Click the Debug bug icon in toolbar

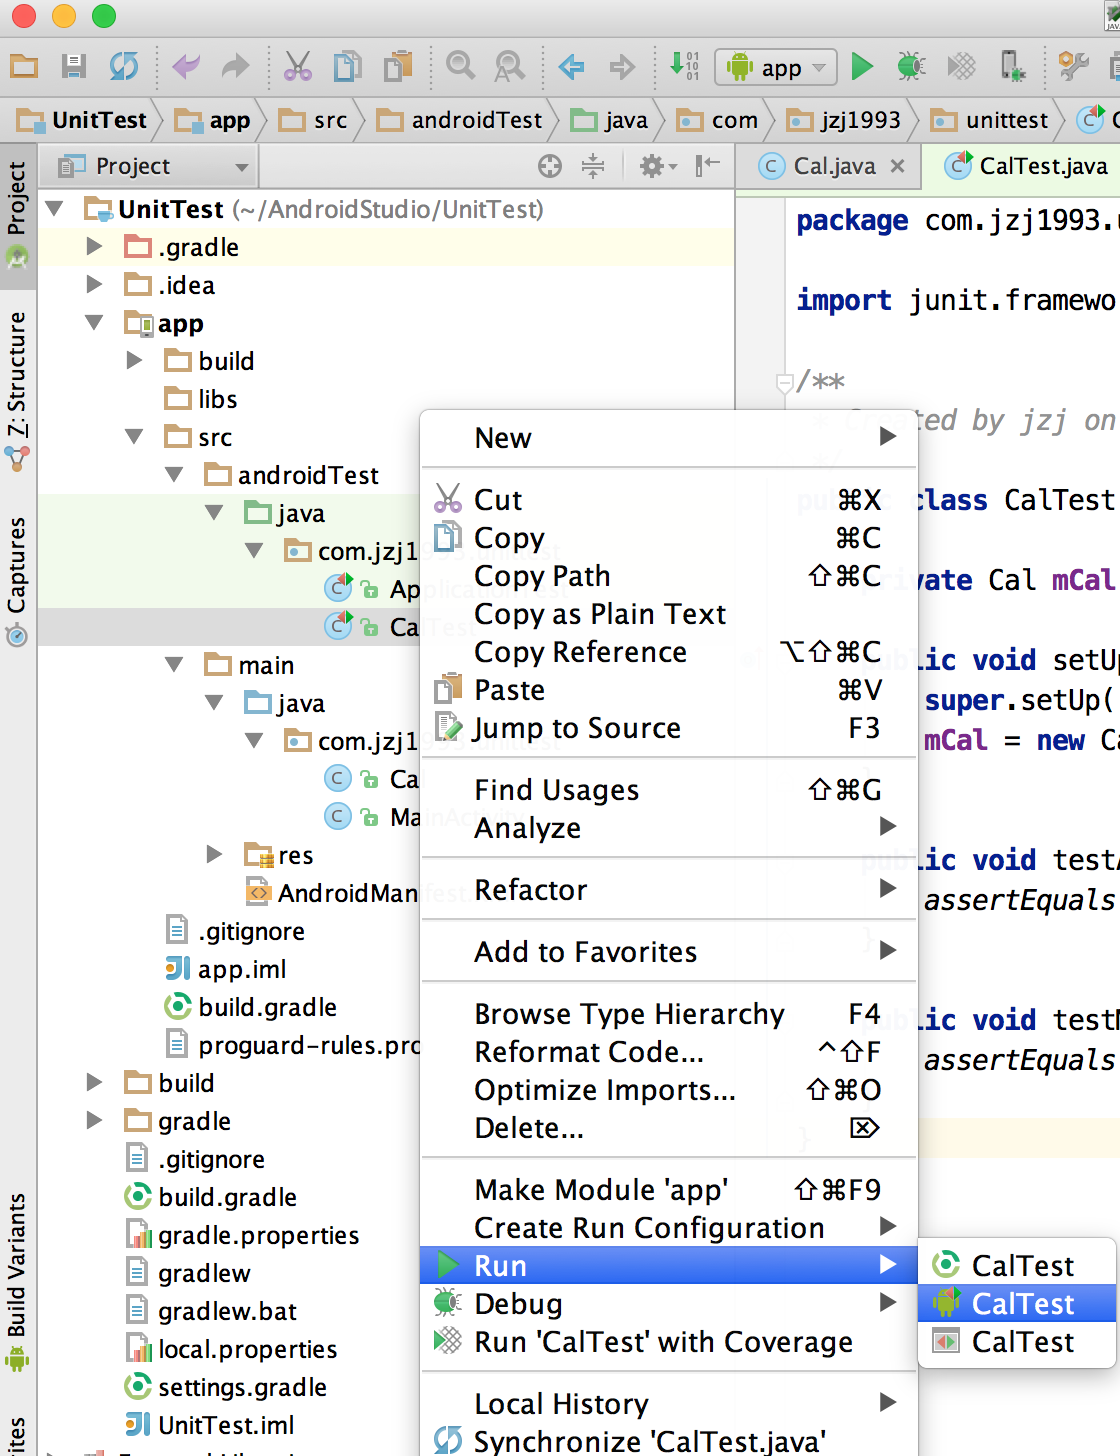(910, 67)
